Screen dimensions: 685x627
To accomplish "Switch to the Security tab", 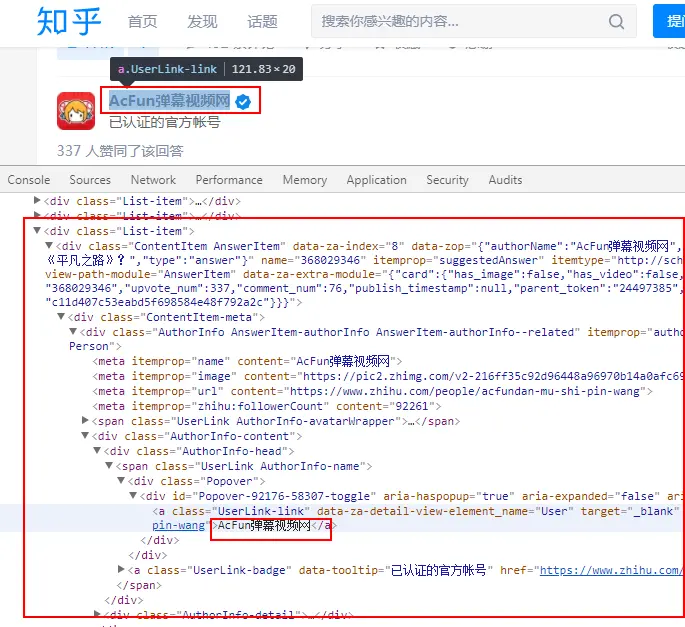I will [447, 180].
